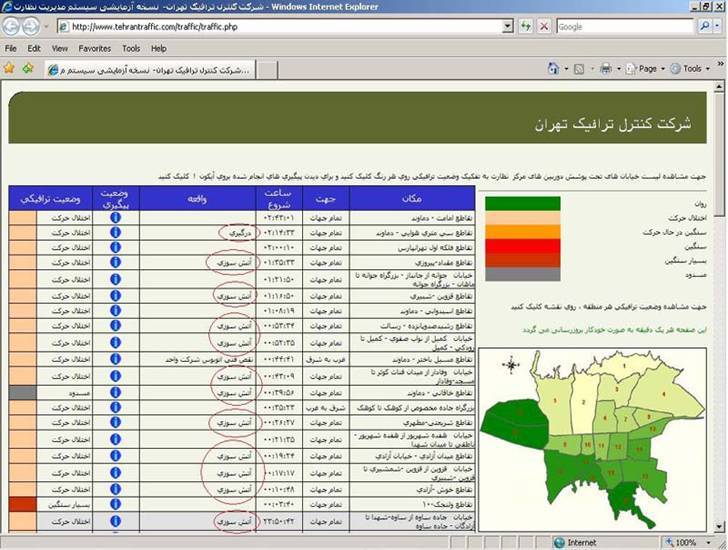Click the info icon in first table row
This screenshot has width=728, height=550.
point(115,217)
